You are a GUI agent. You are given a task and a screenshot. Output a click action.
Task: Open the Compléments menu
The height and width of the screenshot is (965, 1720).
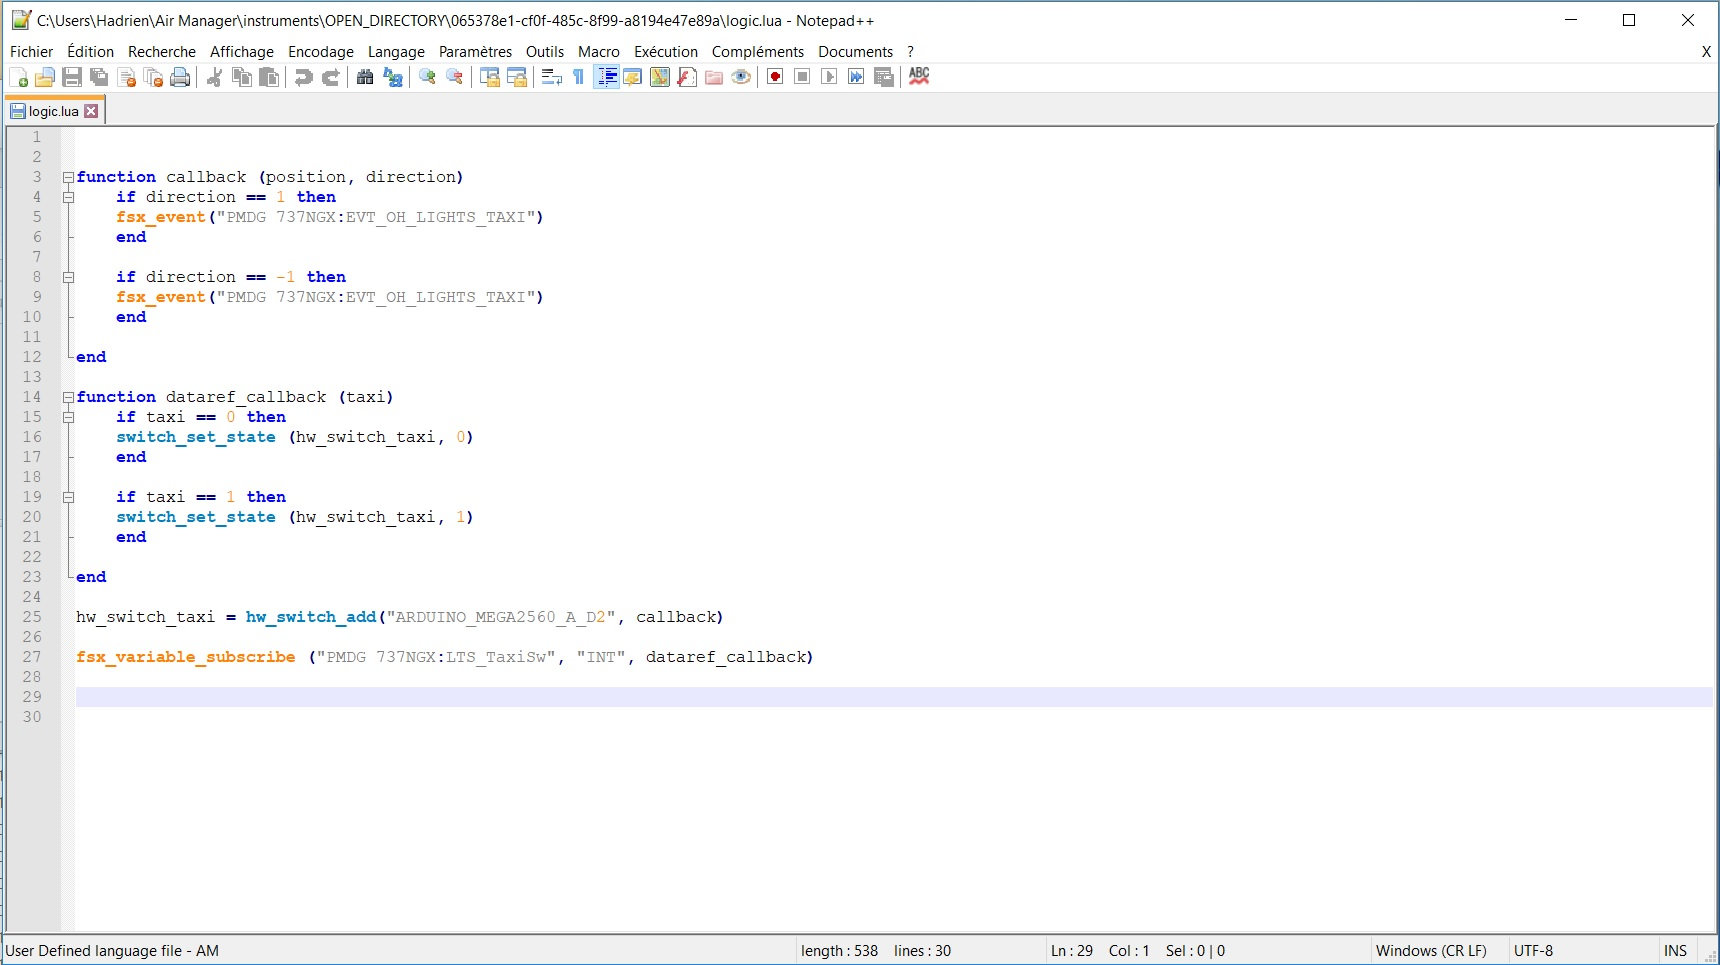pyautogui.click(x=758, y=52)
